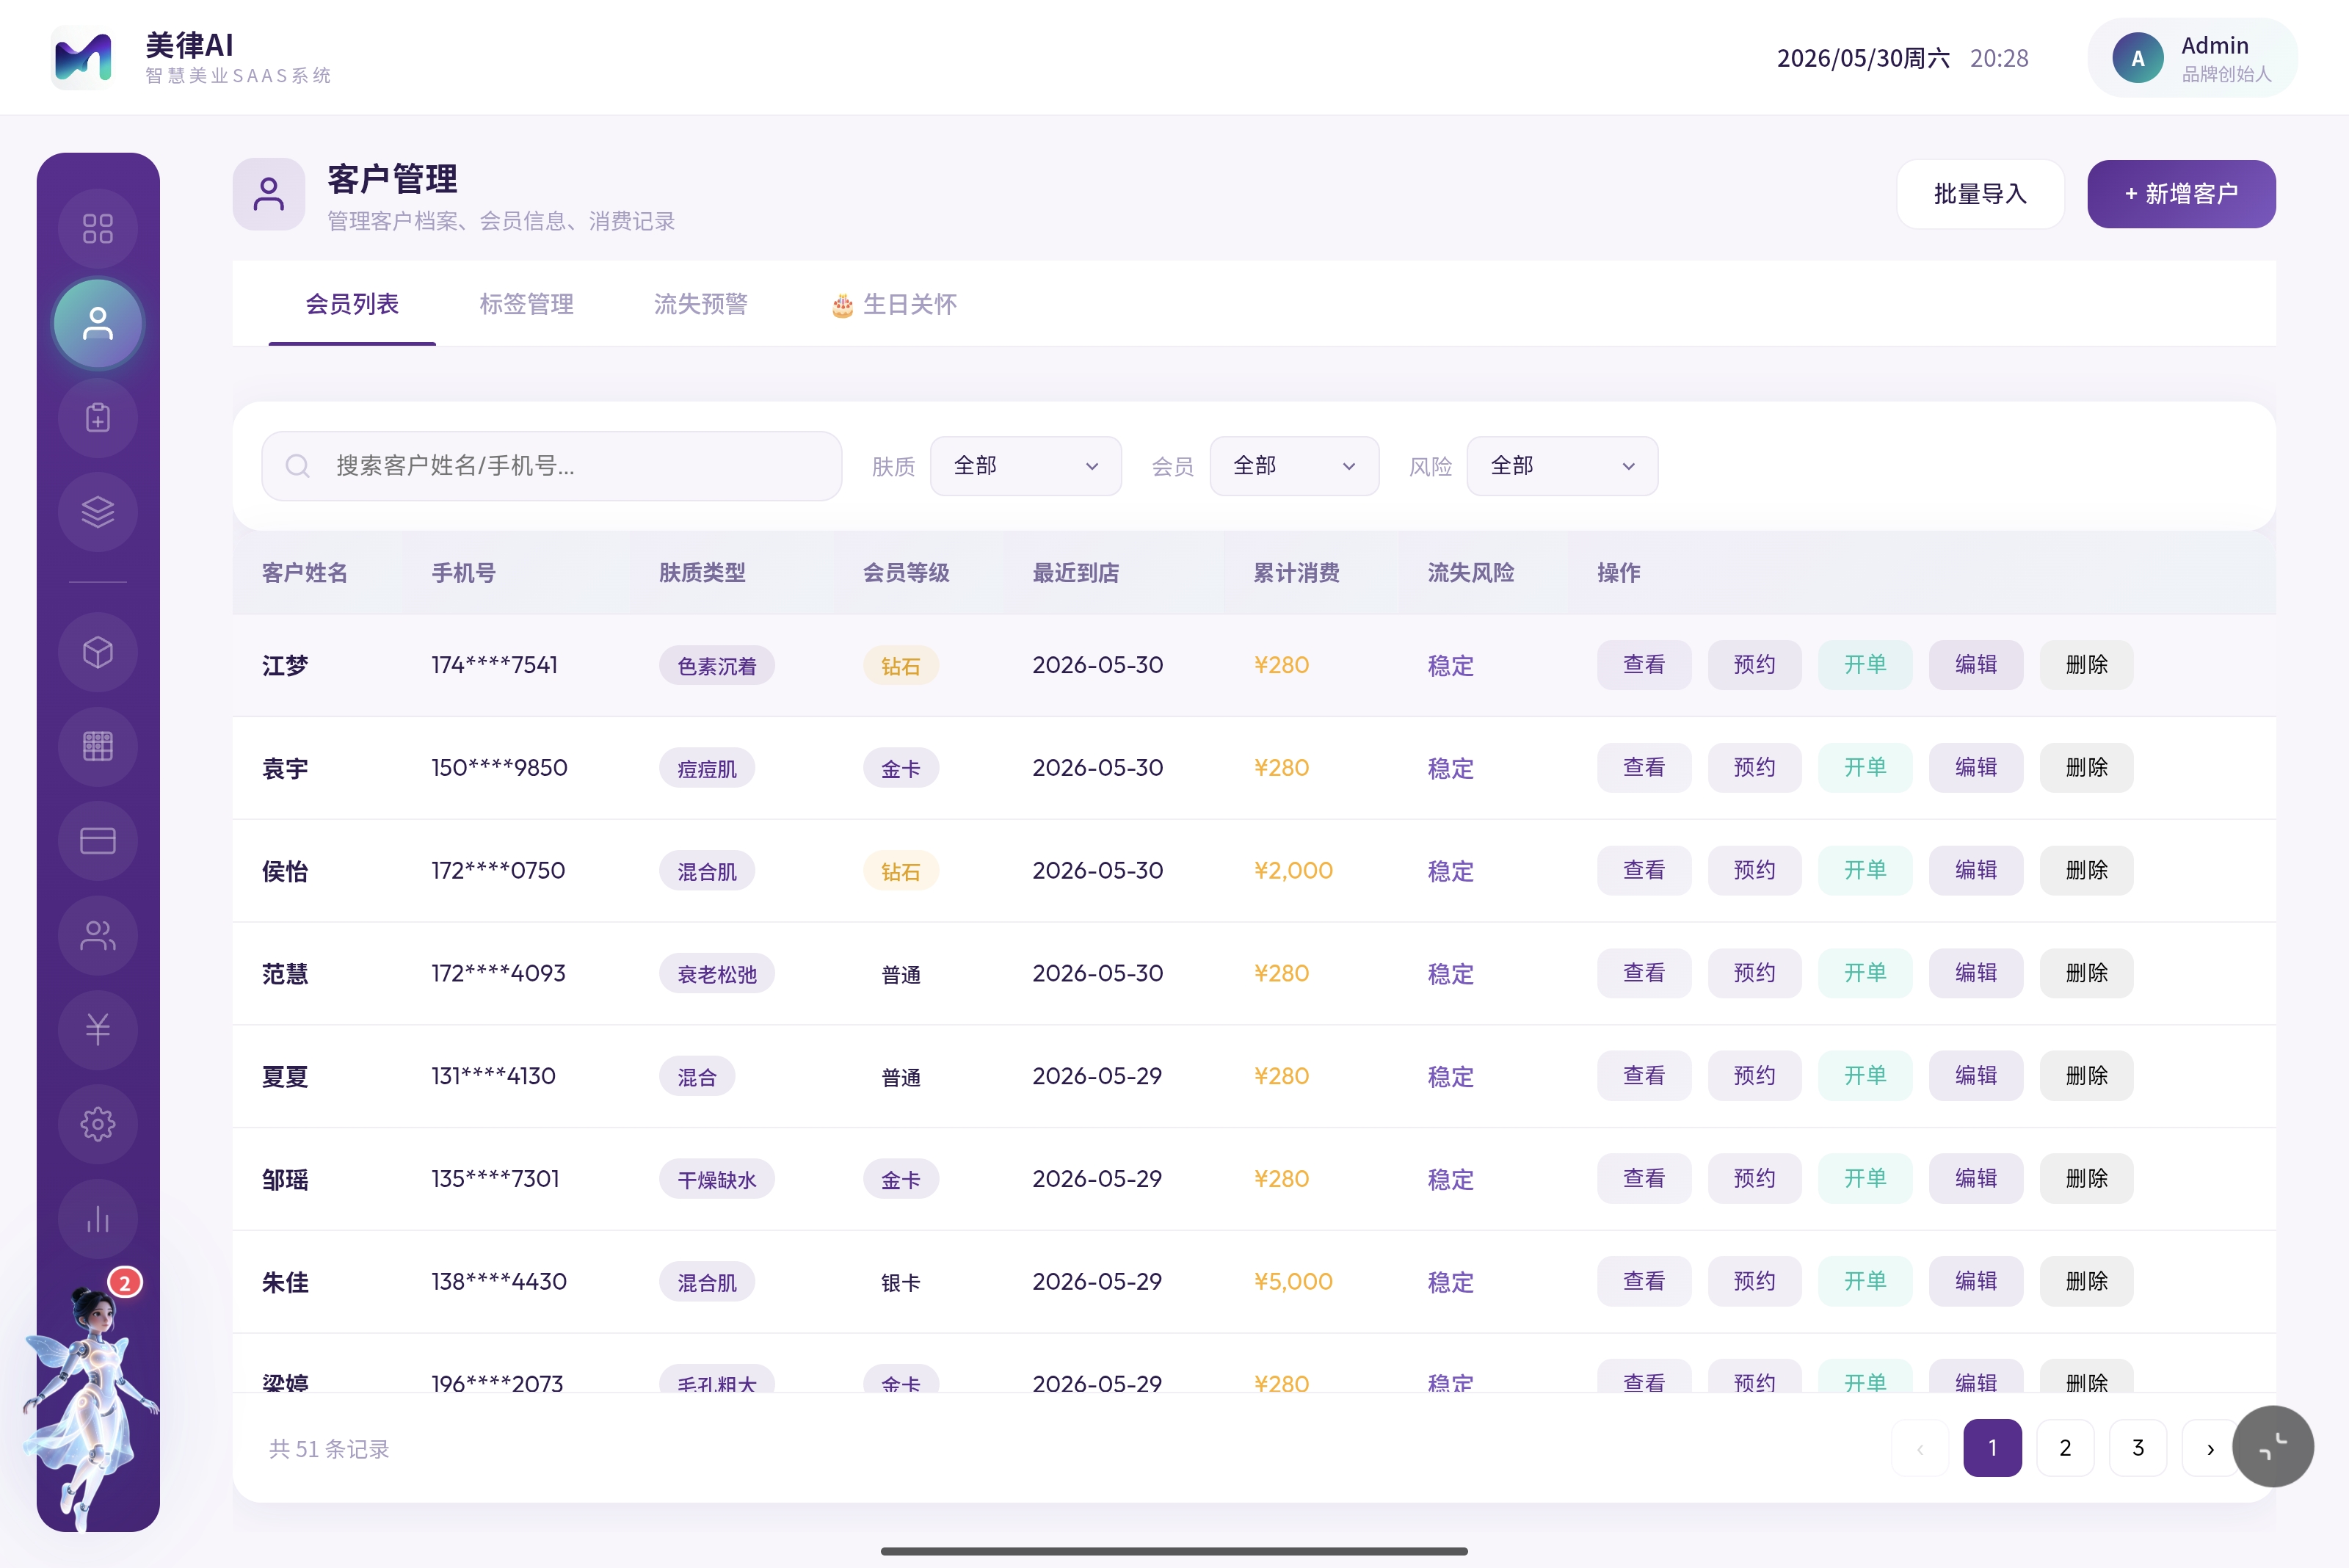Select the customer management person icon in sidebar

98,324
